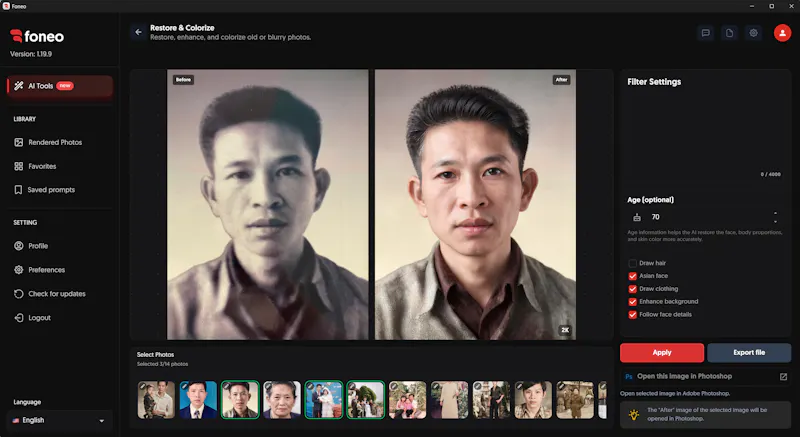Viewport: 800px width, 437px height.
Task: Click the document page icon in the header
Action: tap(730, 33)
